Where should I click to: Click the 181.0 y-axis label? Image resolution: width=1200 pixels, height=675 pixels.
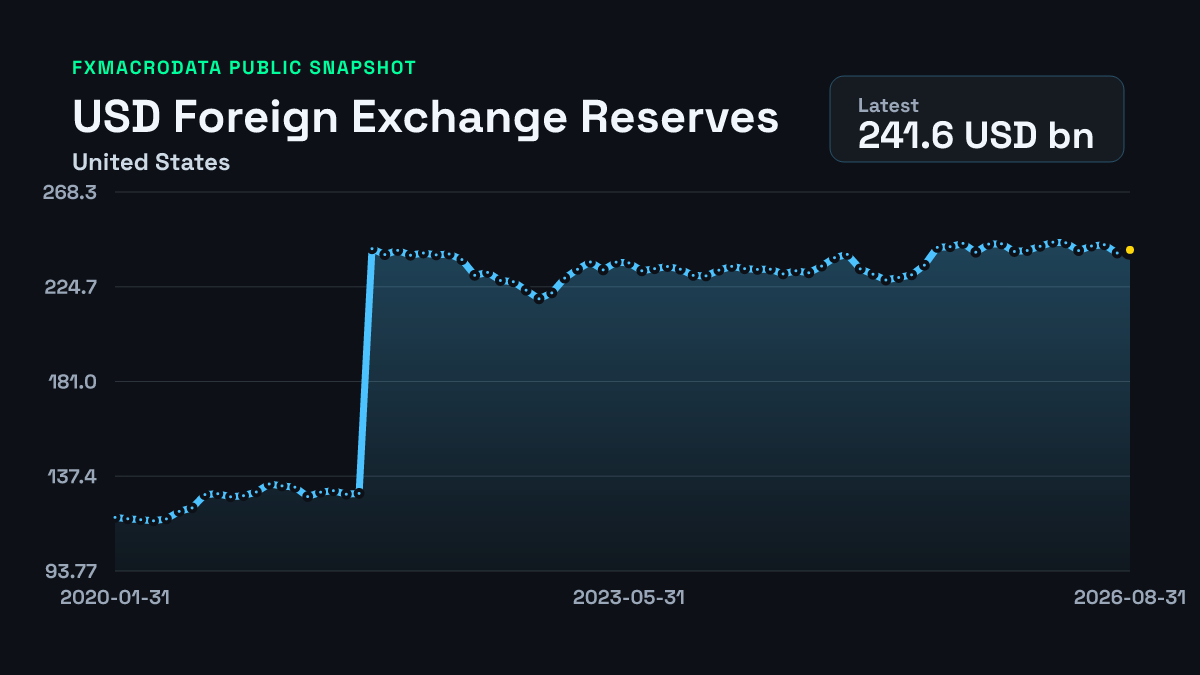pyautogui.click(x=71, y=382)
